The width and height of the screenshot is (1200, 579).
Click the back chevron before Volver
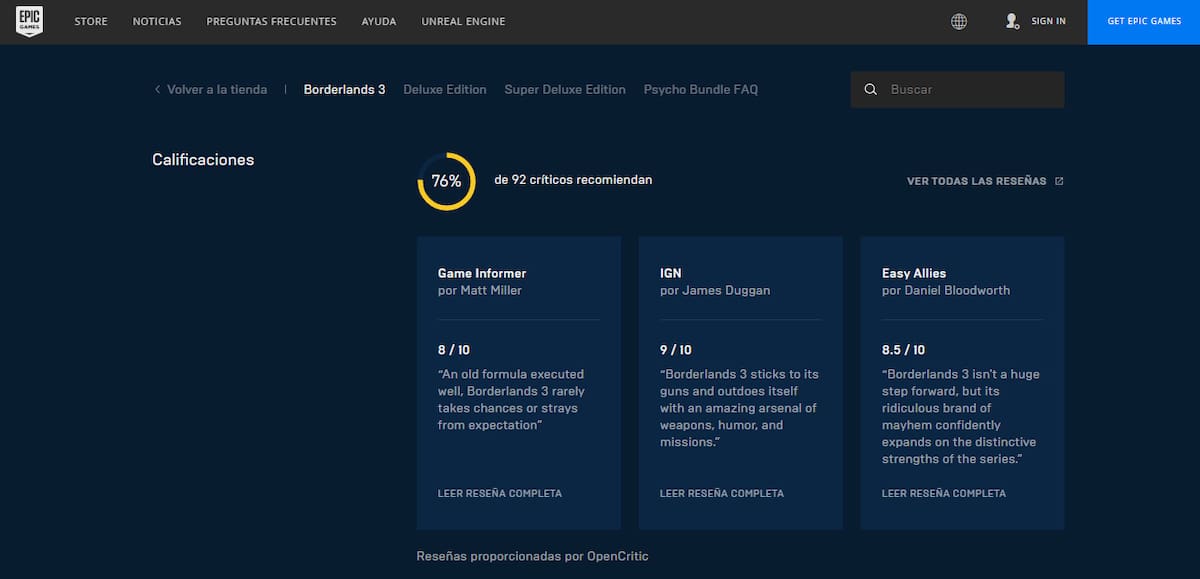pos(157,89)
